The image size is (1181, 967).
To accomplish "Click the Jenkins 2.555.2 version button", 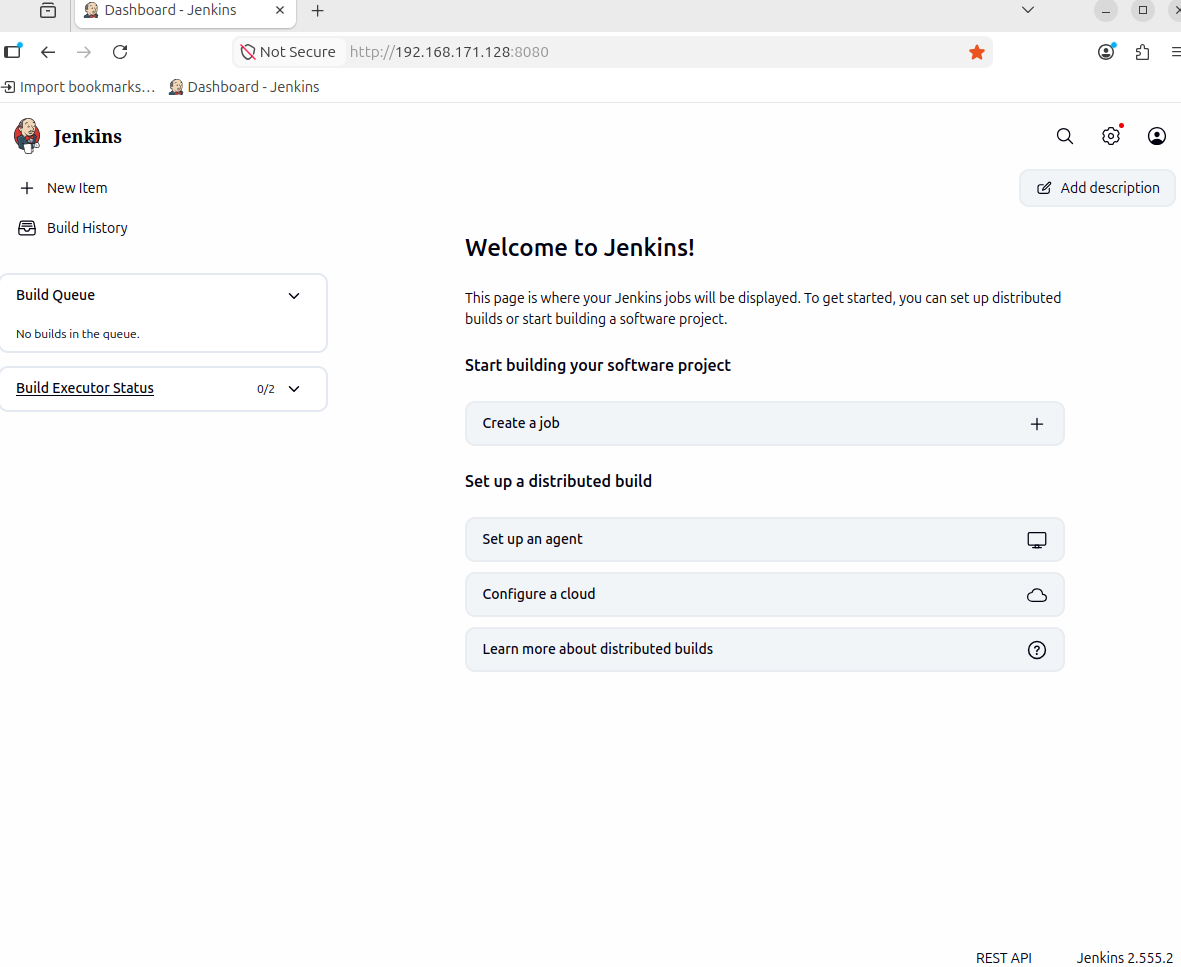I will pos(1125,958).
